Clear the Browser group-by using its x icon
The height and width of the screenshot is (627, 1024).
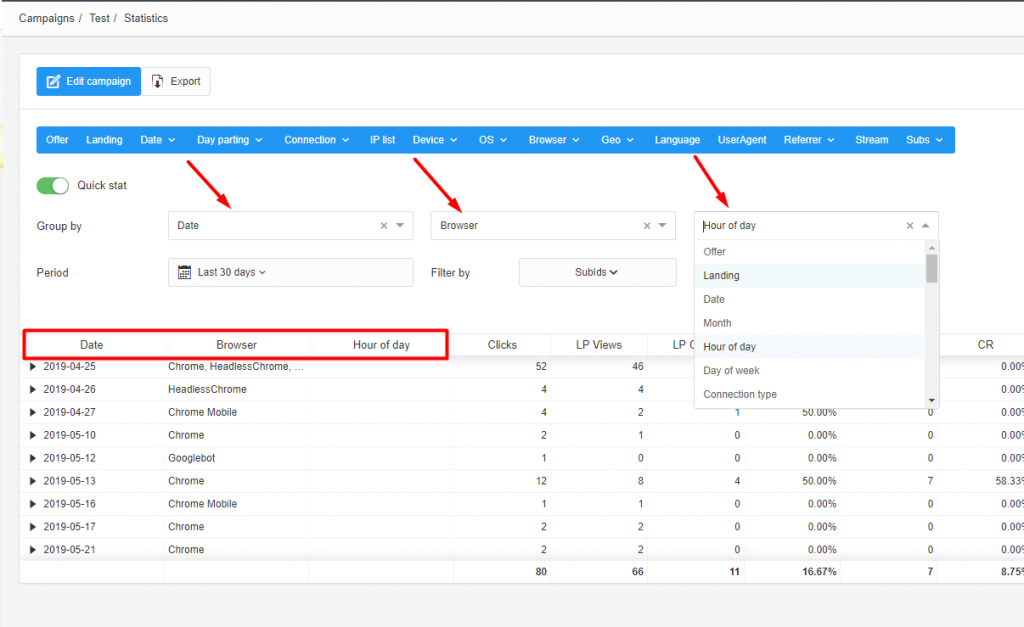click(646, 225)
